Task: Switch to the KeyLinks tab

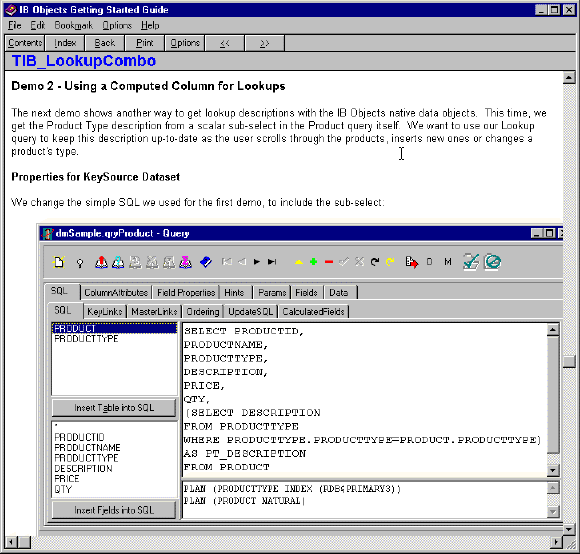Action: tap(105, 312)
